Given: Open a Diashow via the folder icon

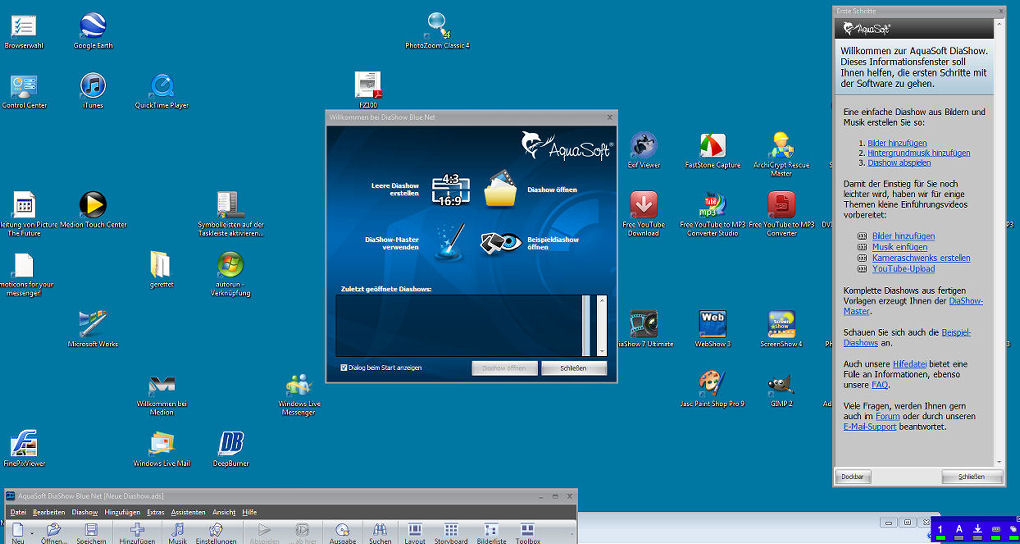Looking at the screenshot, I should [500, 190].
